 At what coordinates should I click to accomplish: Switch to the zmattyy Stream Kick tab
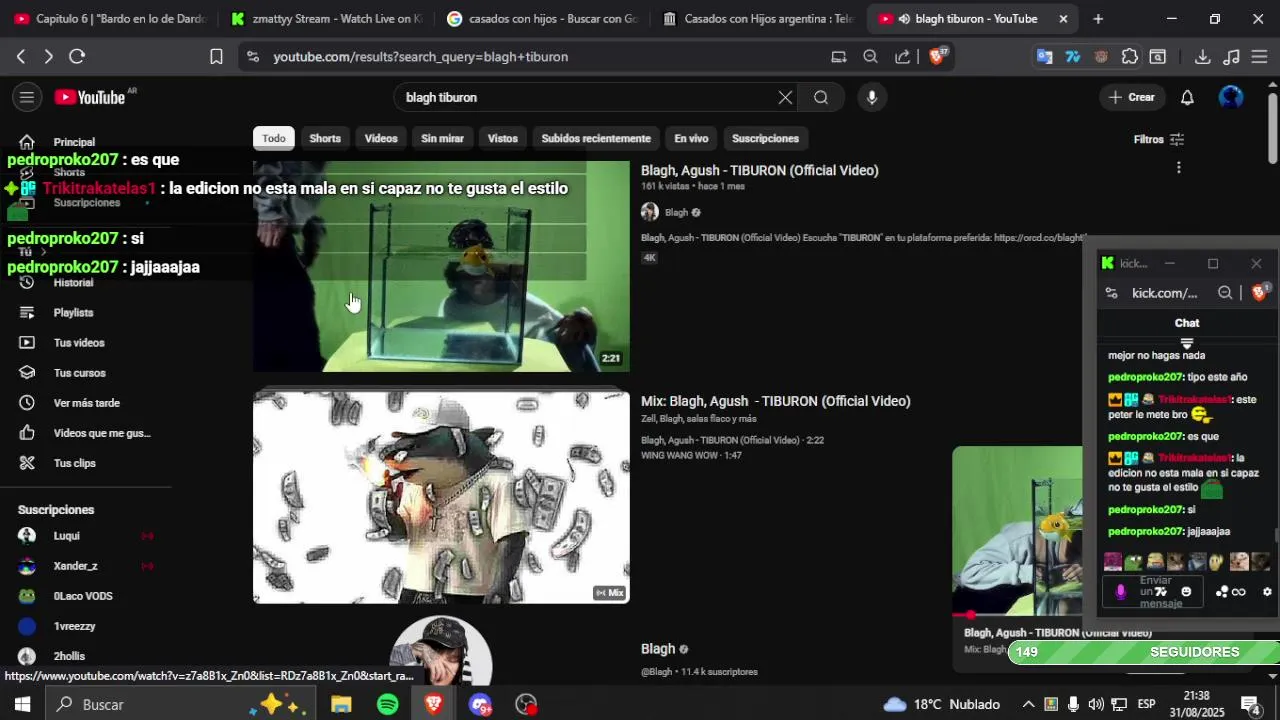coord(326,19)
